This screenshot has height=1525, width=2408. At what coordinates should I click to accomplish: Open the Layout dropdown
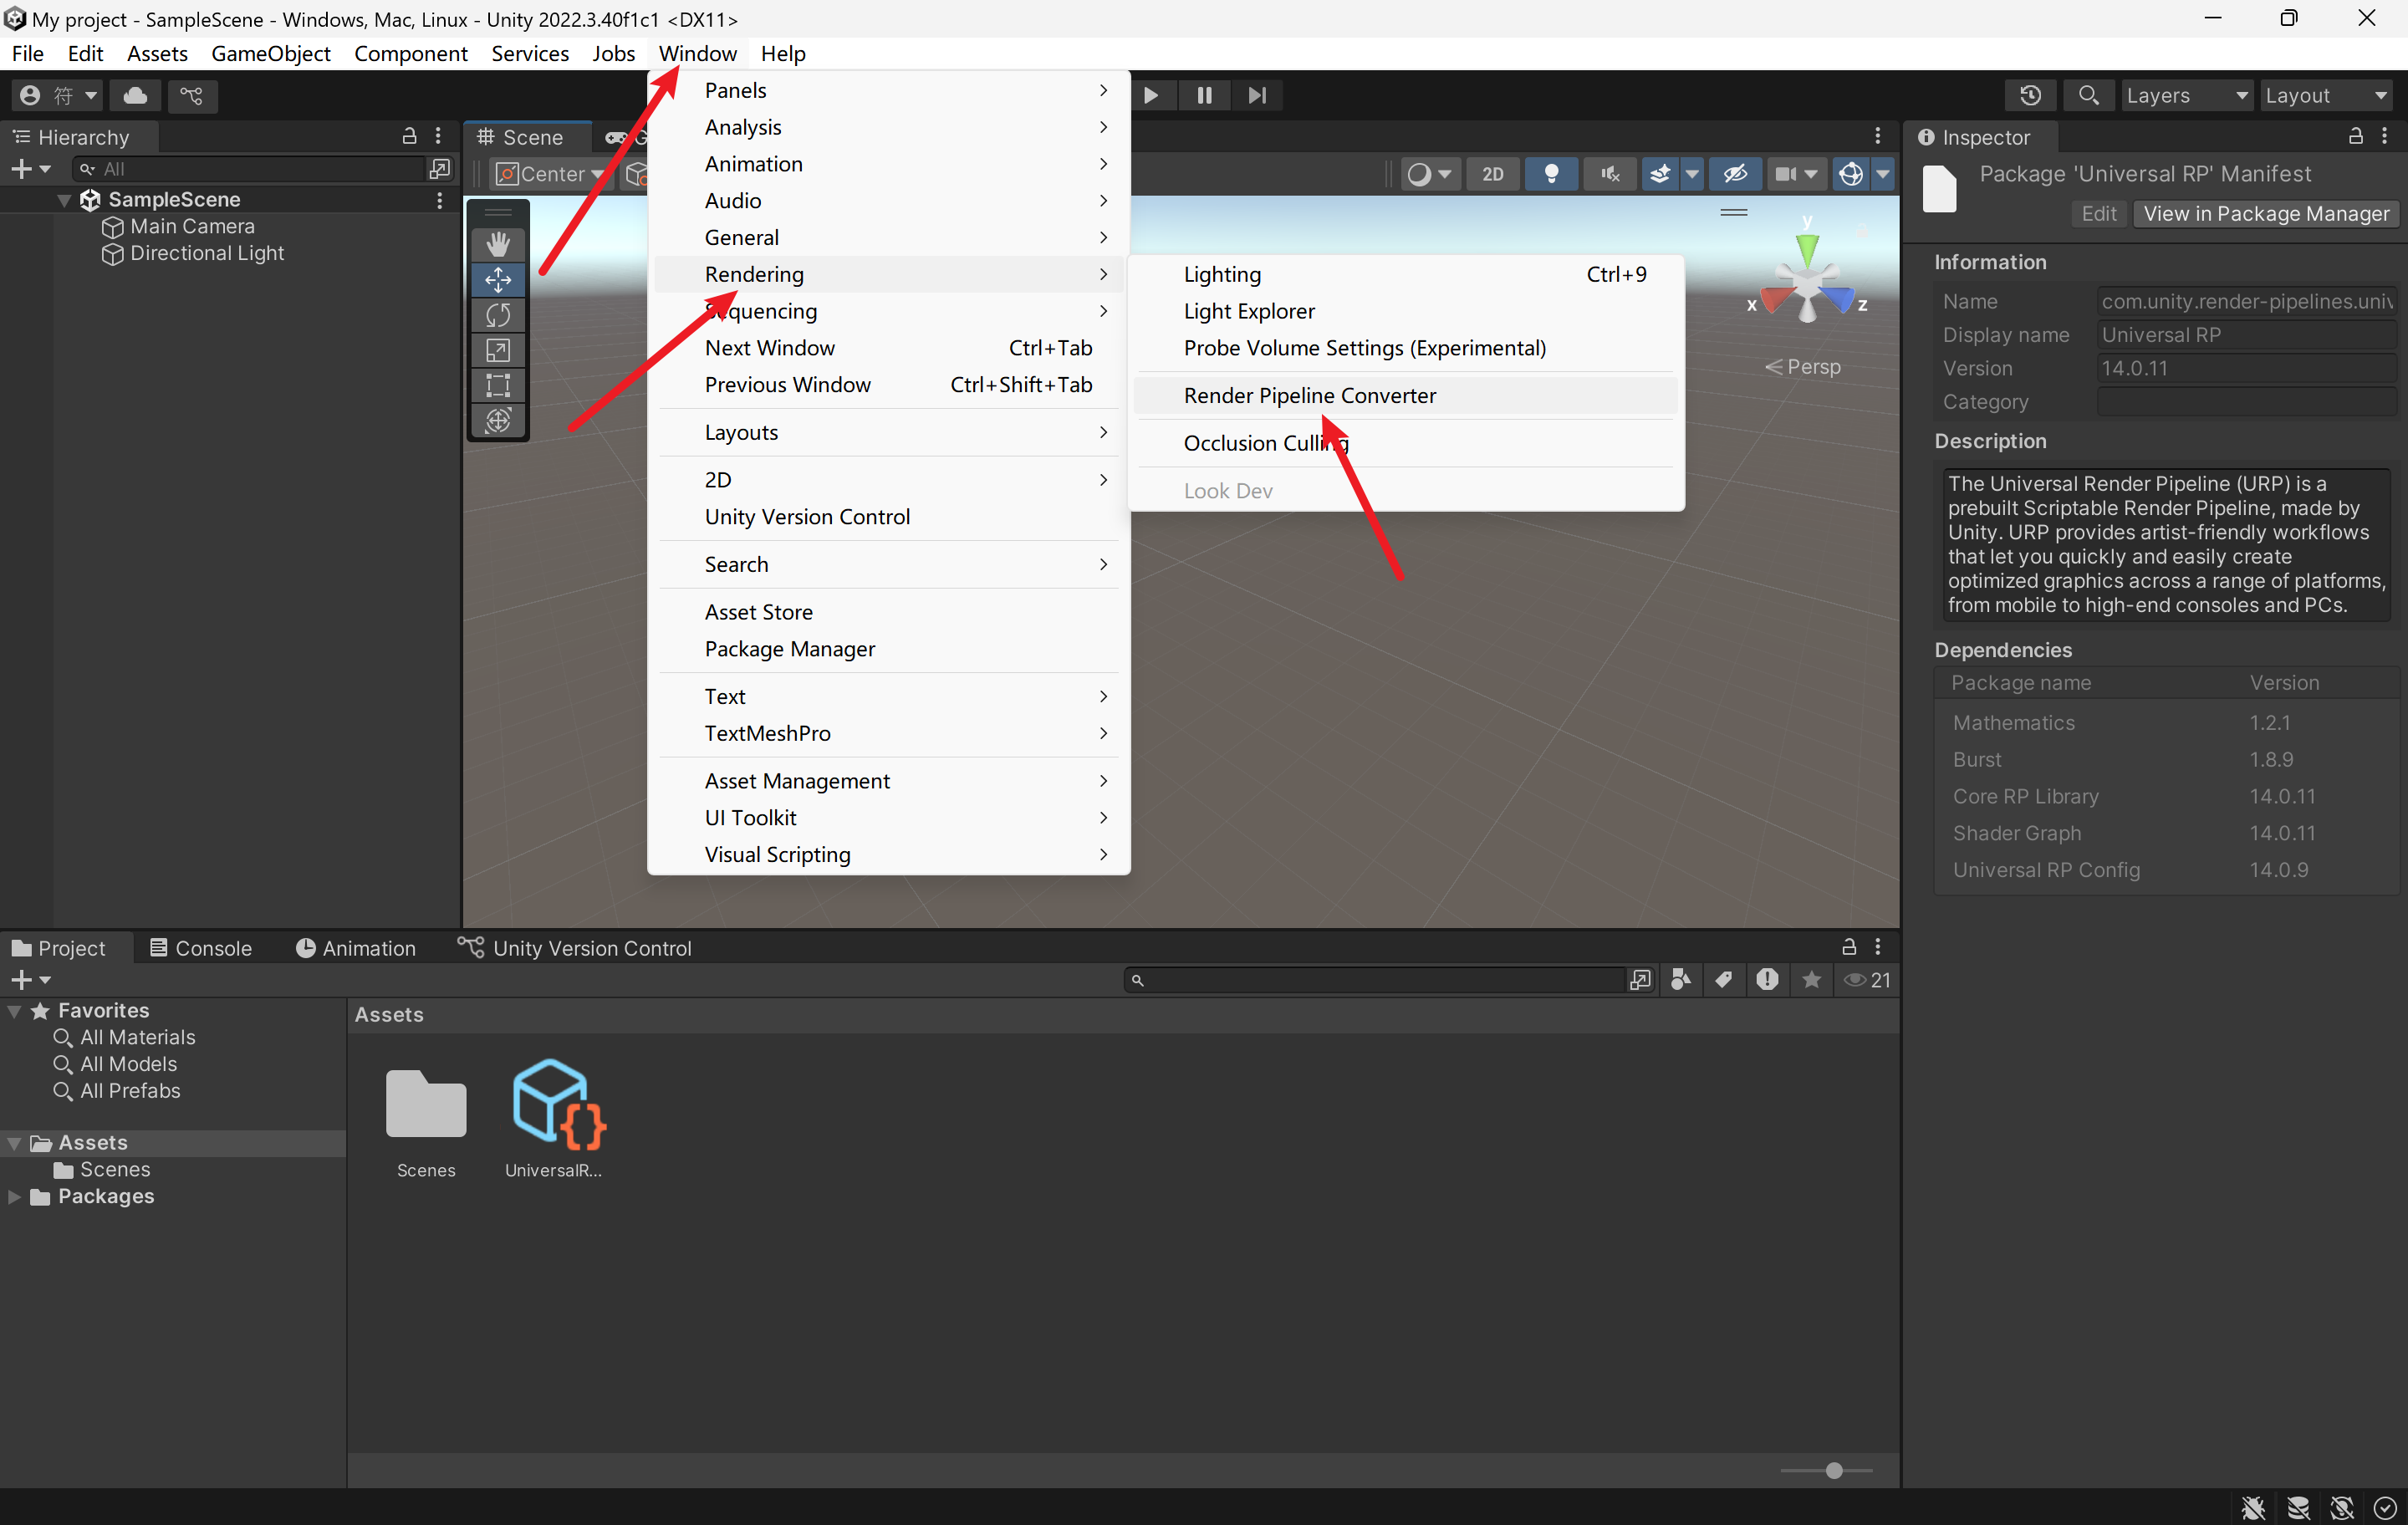2327,95
